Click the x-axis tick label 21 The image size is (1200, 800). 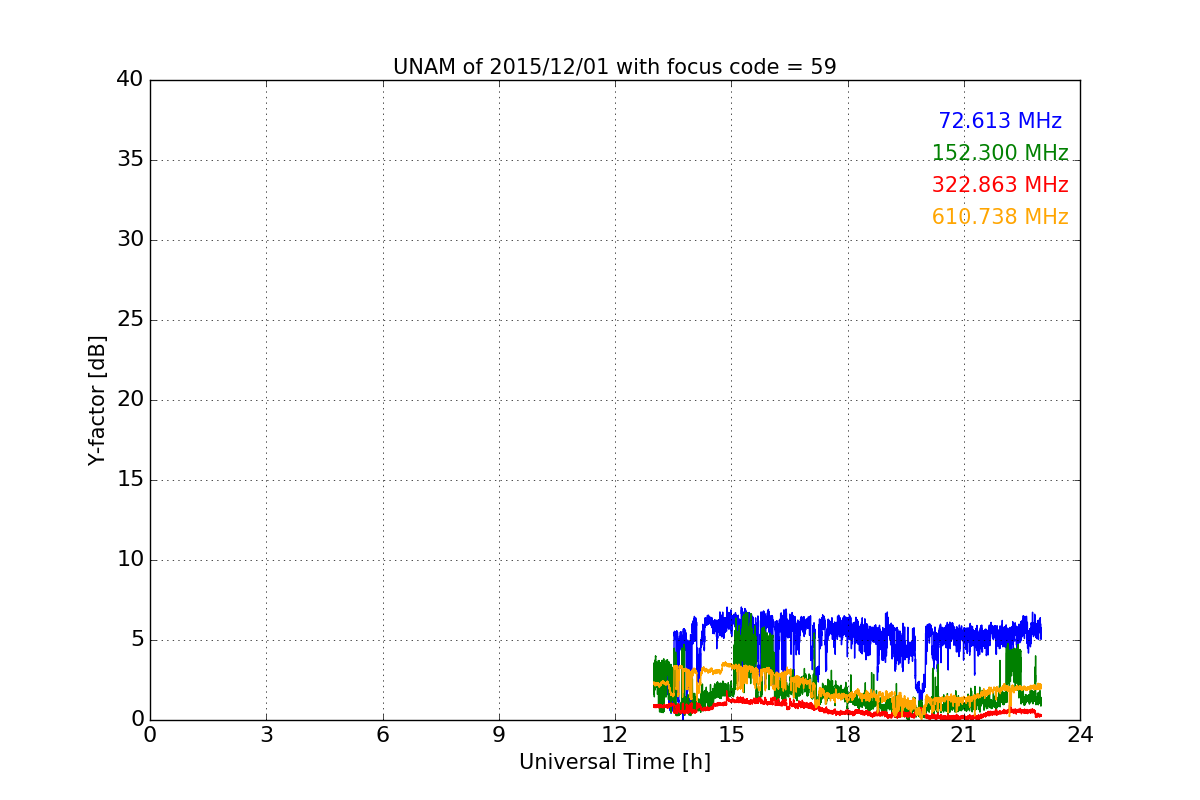click(964, 735)
